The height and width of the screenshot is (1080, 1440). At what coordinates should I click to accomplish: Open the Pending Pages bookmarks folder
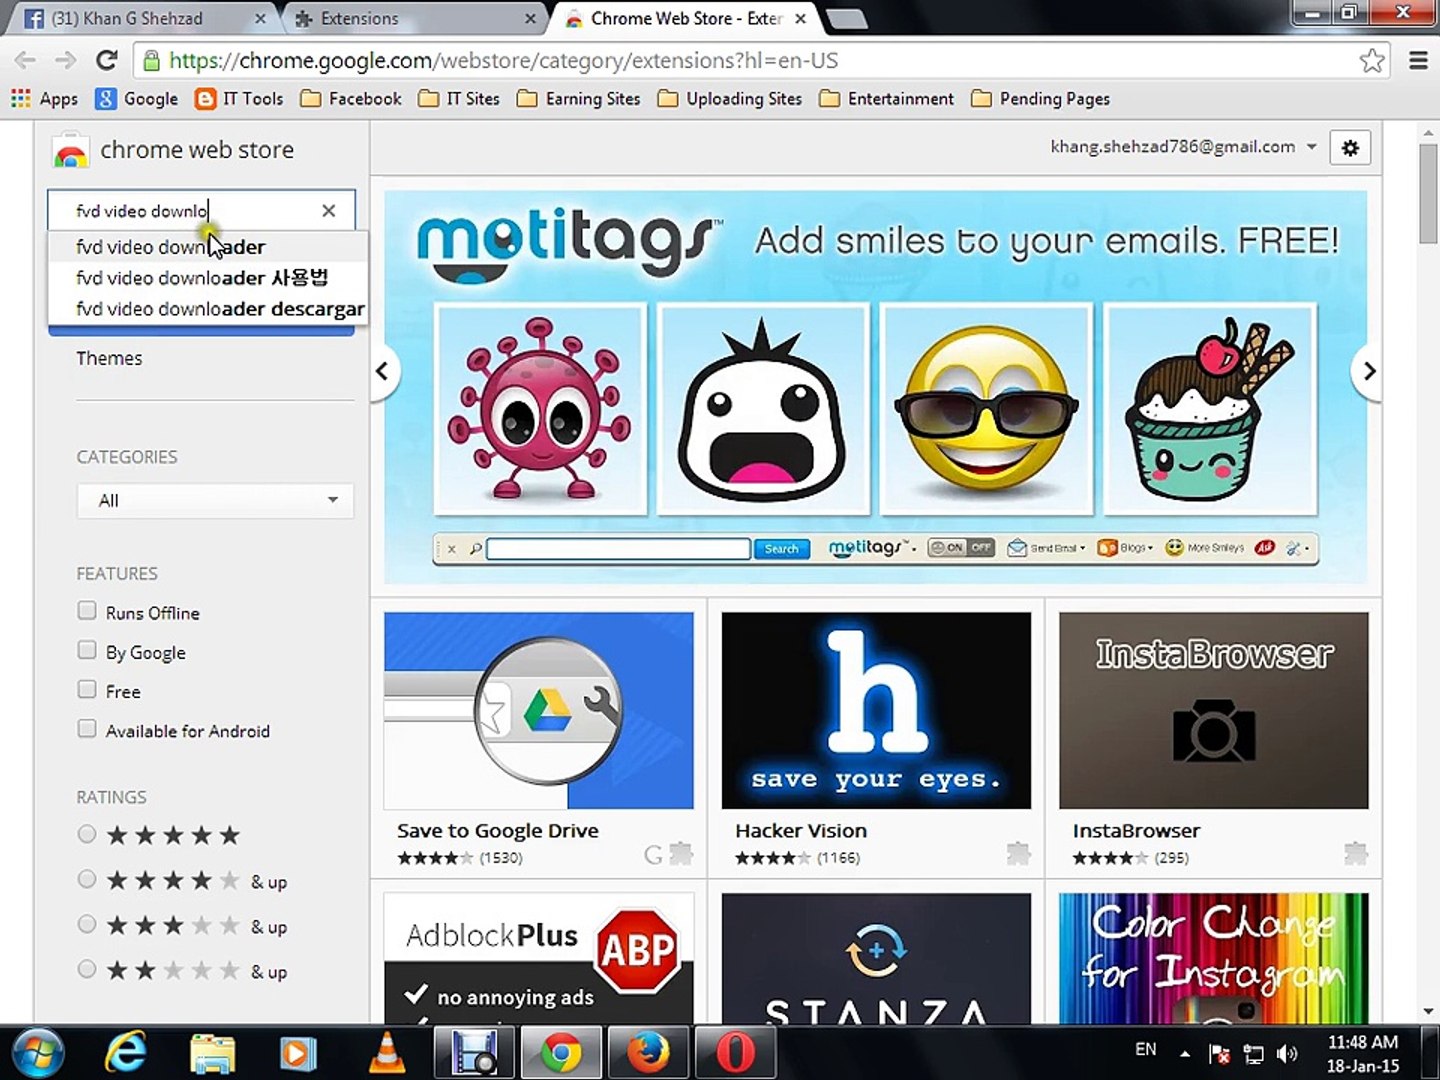1041,99
